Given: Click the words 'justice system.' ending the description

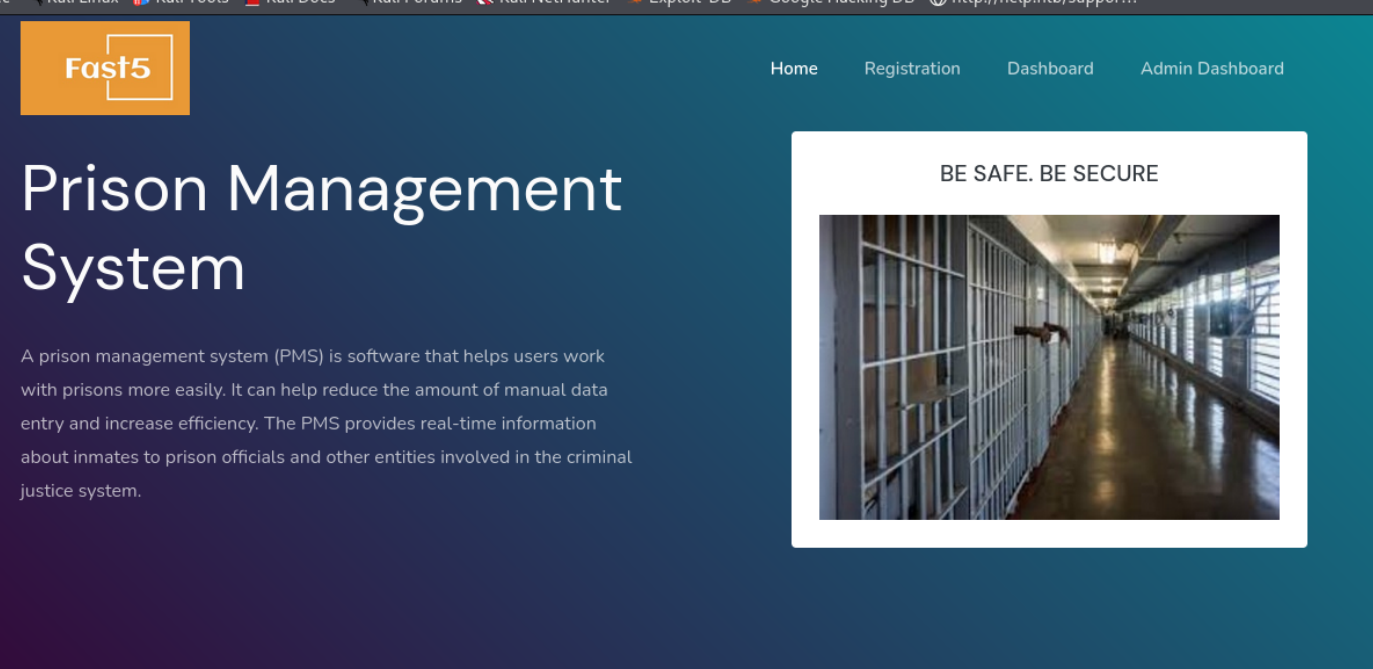Looking at the screenshot, I should point(81,491).
